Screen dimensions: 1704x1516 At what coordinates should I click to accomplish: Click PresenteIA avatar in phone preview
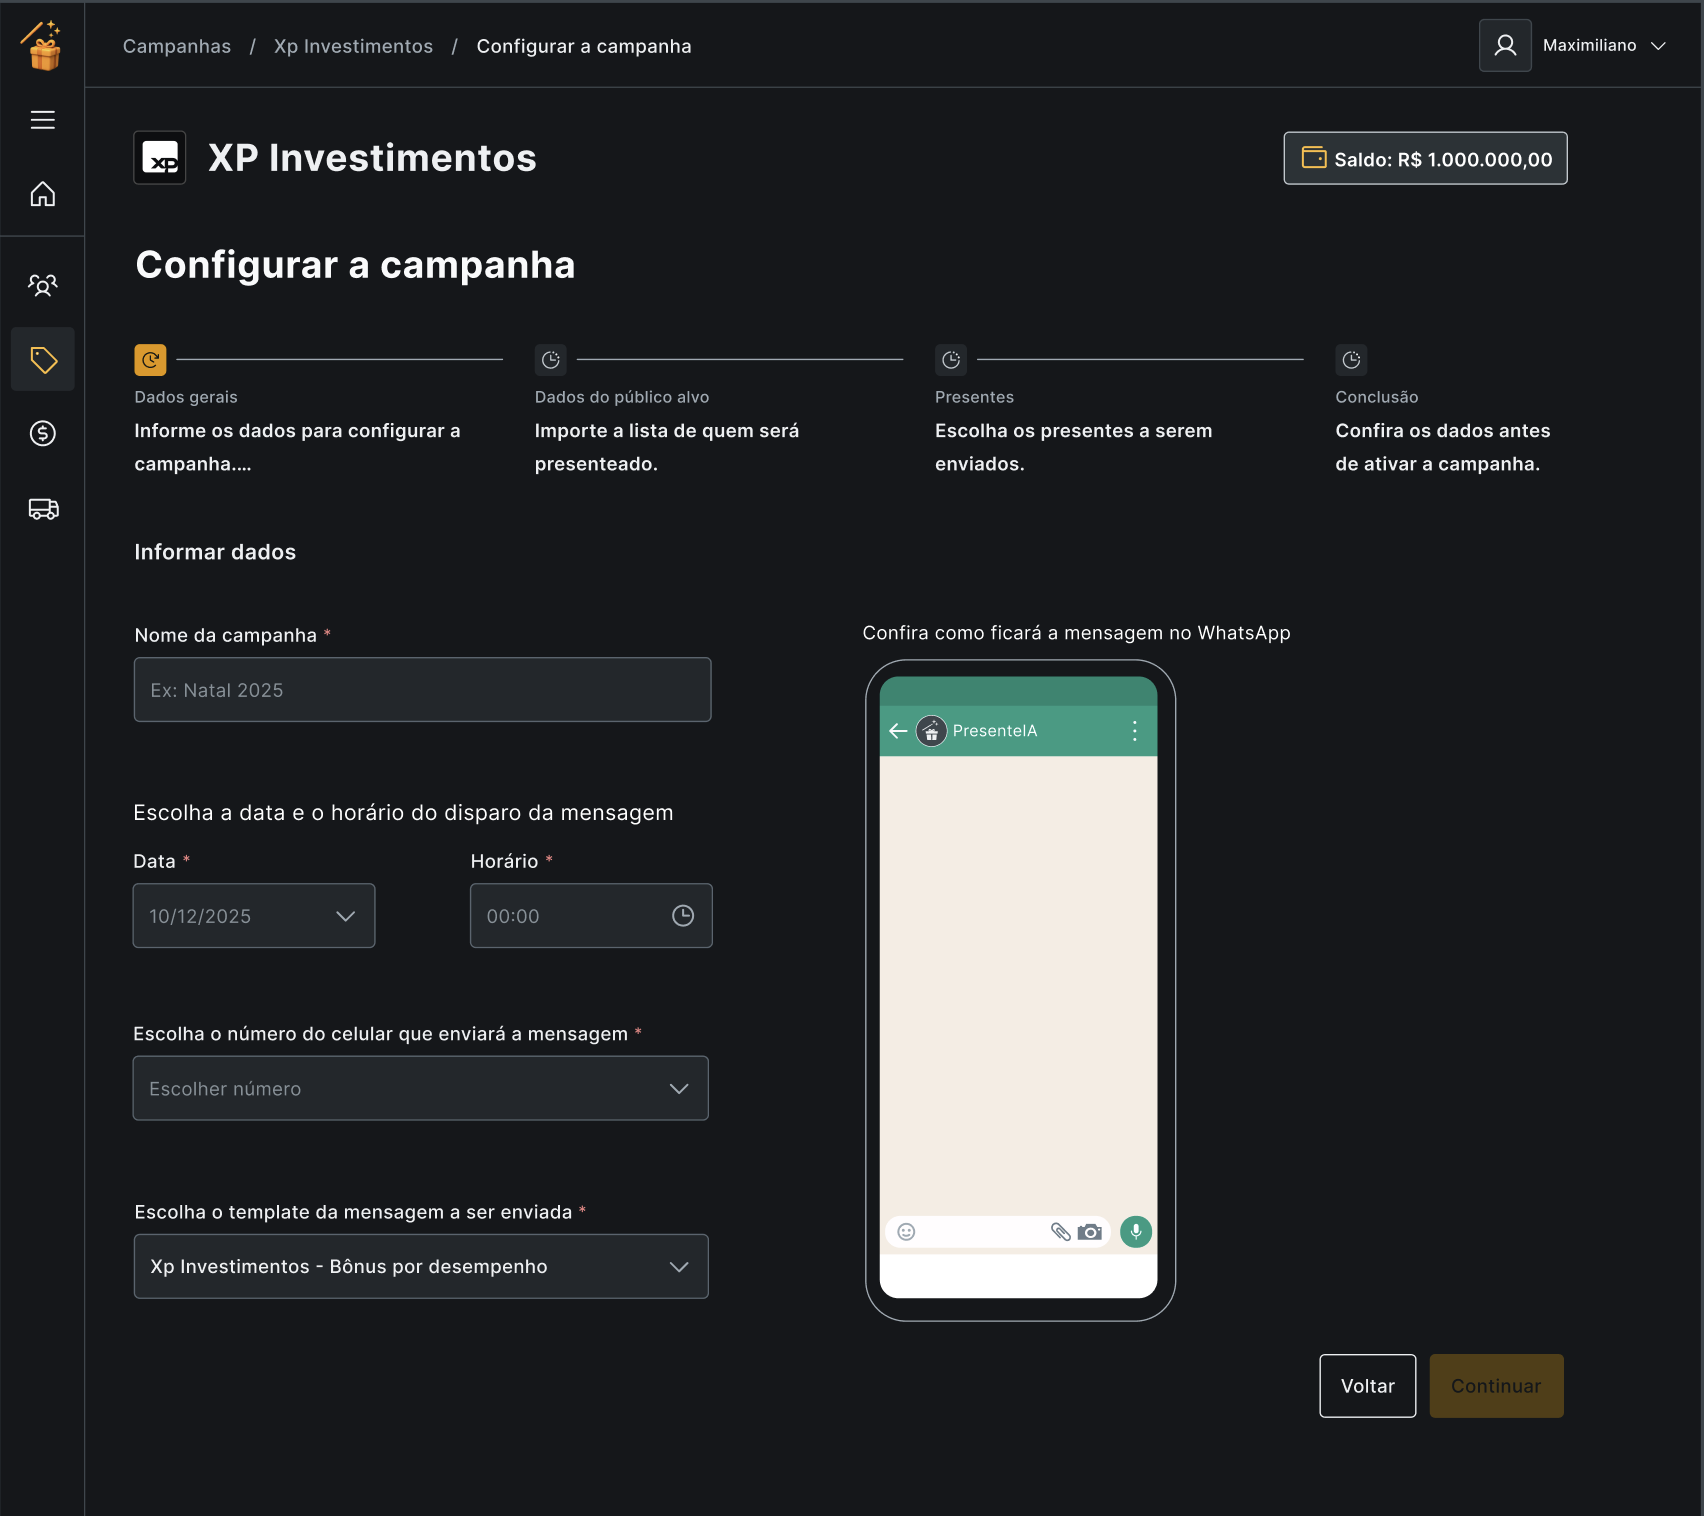coord(931,731)
